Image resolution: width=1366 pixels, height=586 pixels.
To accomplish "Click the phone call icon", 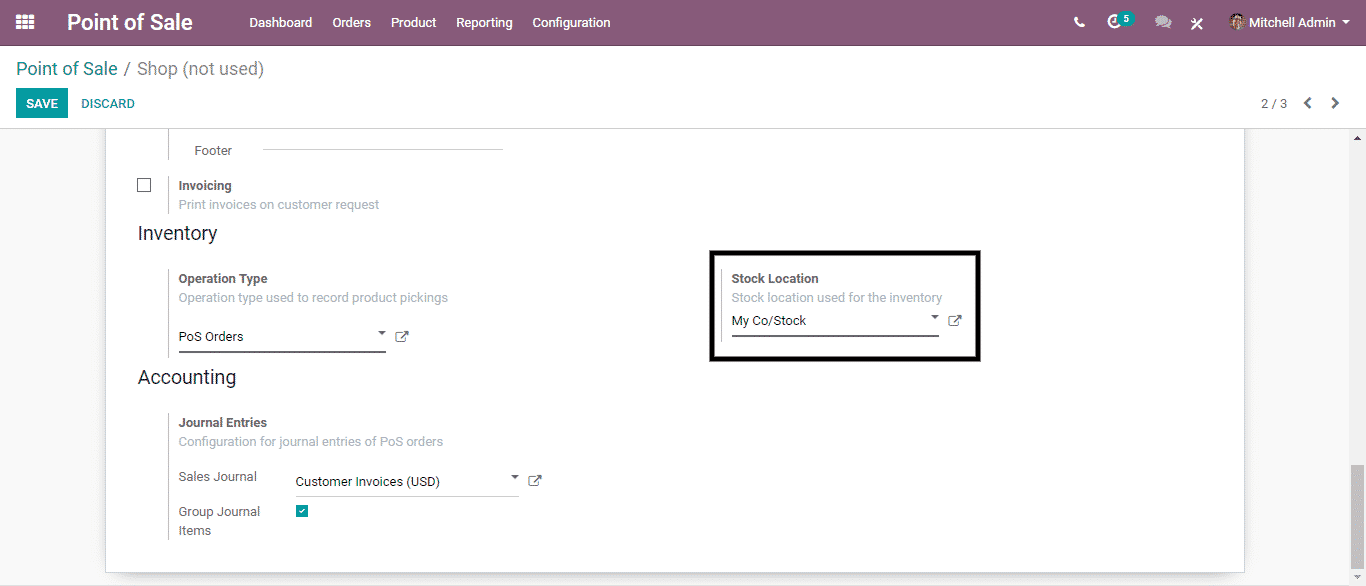I will (x=1079, y=22).
